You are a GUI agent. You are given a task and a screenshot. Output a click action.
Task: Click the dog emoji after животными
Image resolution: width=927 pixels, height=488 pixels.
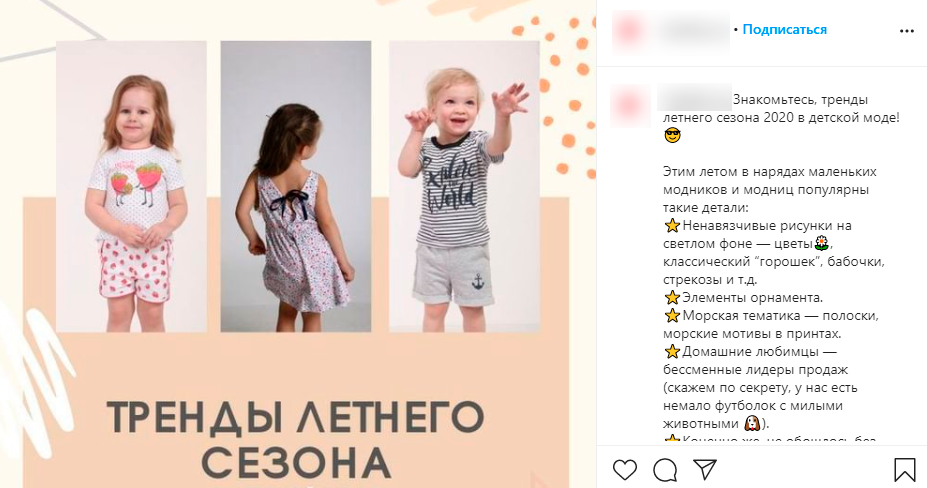(752, 424)
